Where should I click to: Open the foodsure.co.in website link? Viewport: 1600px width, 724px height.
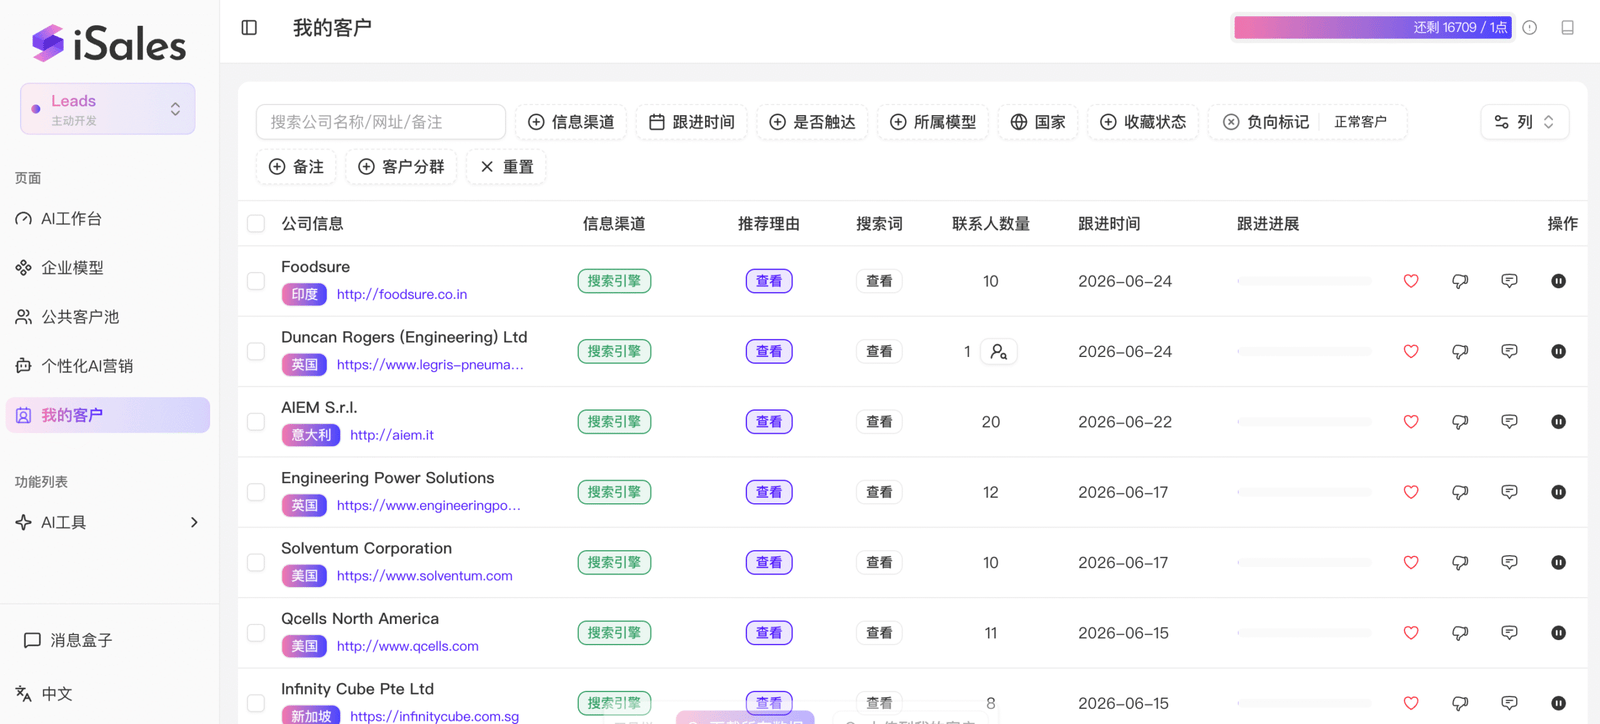pos(402,294)
